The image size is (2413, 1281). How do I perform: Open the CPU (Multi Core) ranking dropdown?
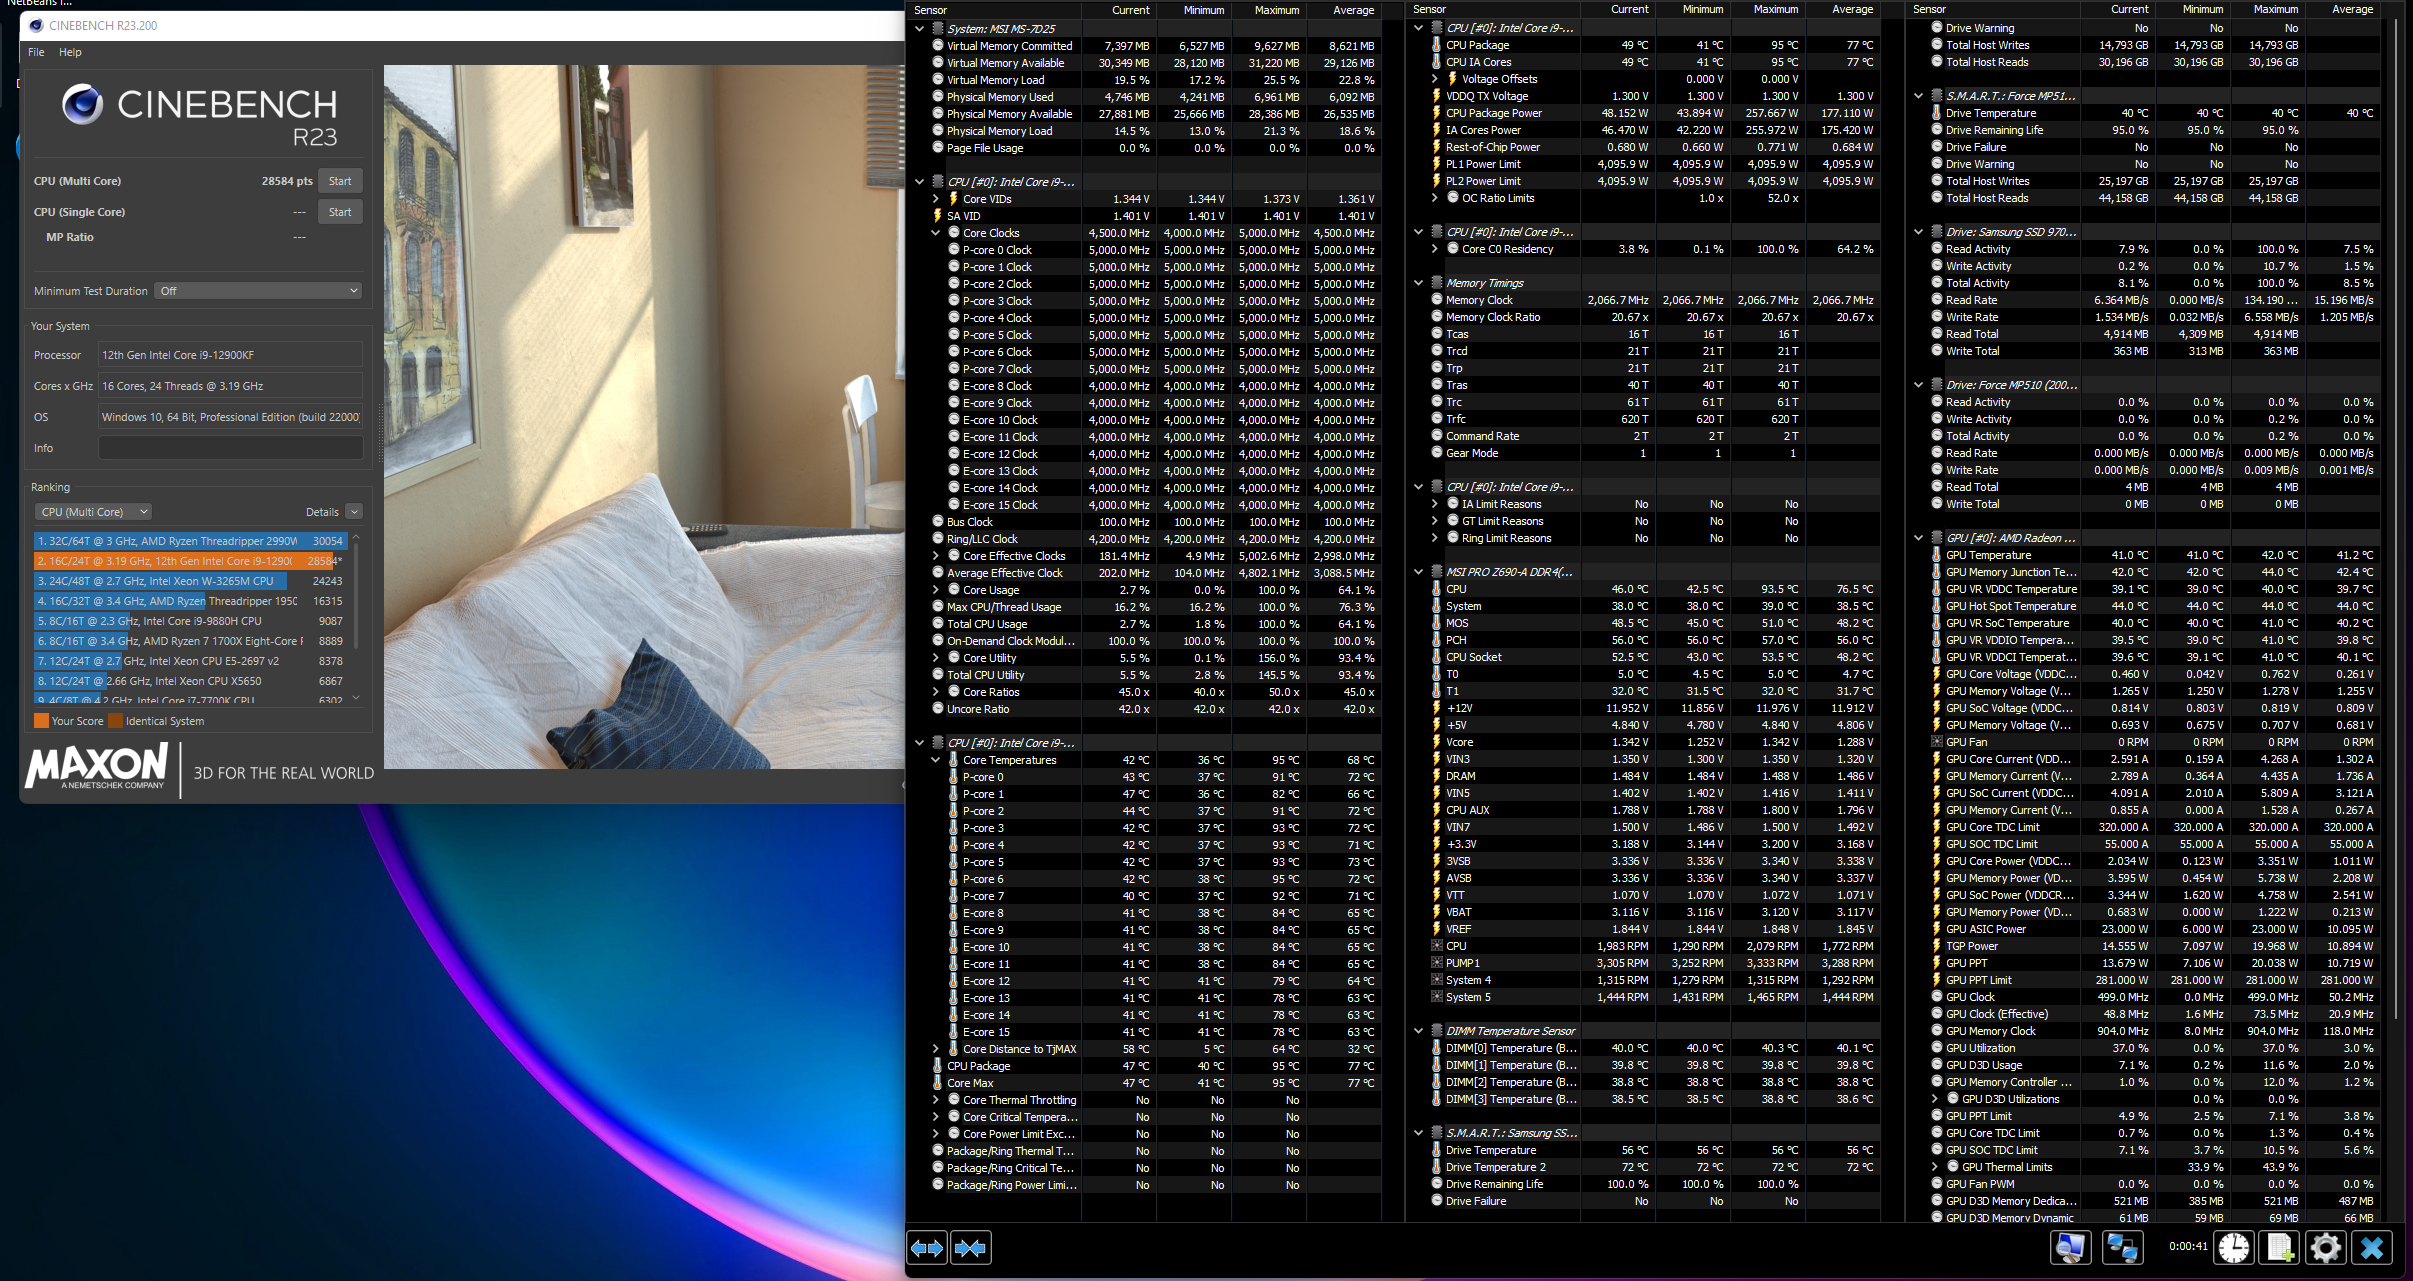(93, 512)
